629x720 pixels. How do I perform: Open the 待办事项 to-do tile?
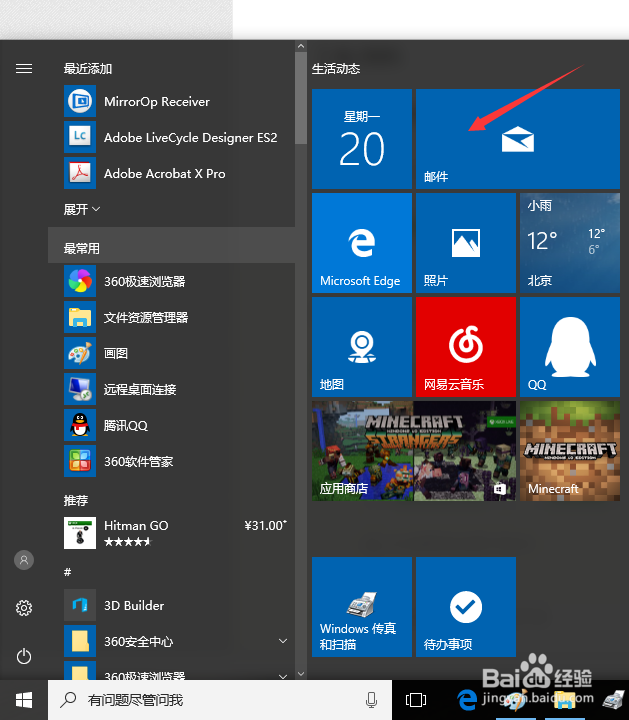pos(466,607)
